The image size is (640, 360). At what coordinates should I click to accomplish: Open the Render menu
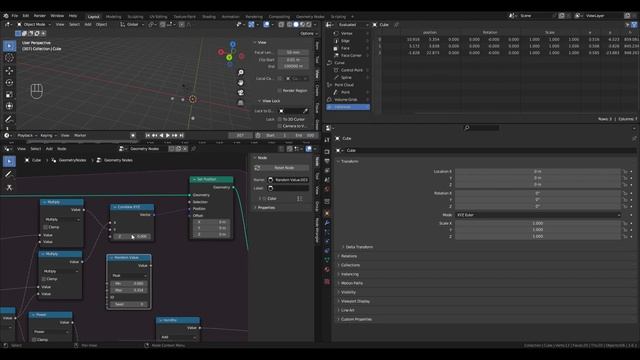tap(40, 16)
